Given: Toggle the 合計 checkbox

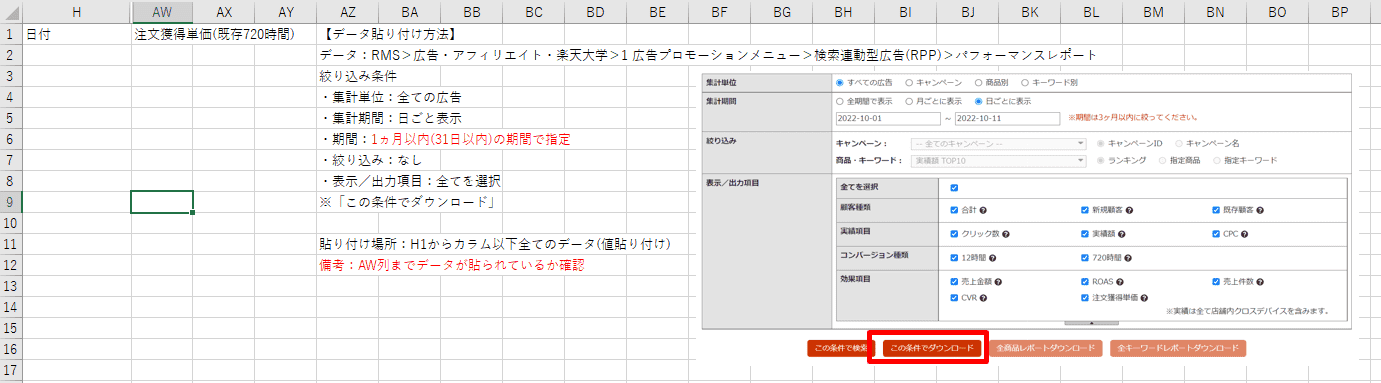Looking at the screenshot, I should coord(955,210).
